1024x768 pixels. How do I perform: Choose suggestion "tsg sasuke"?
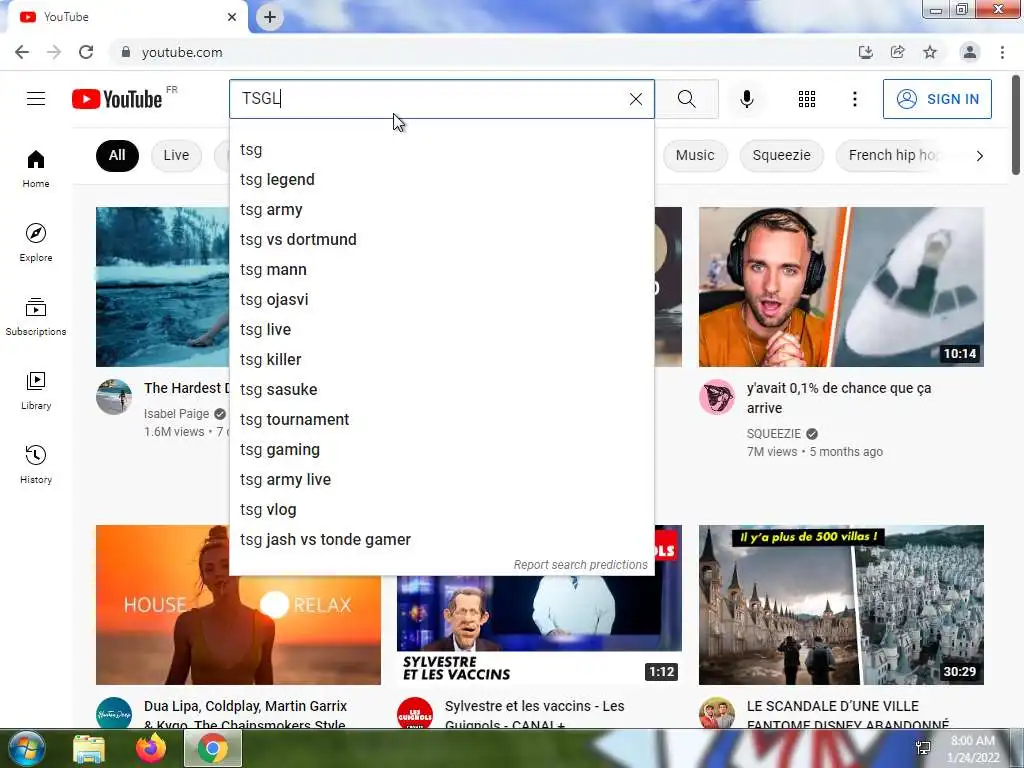pos(441,390)
